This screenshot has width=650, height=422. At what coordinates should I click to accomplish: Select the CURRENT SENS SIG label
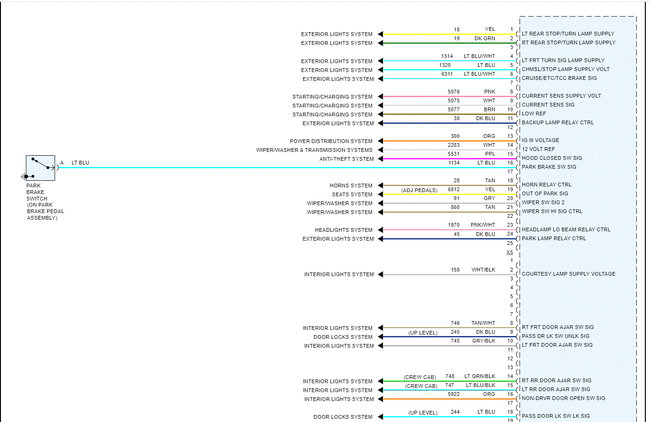548,105
